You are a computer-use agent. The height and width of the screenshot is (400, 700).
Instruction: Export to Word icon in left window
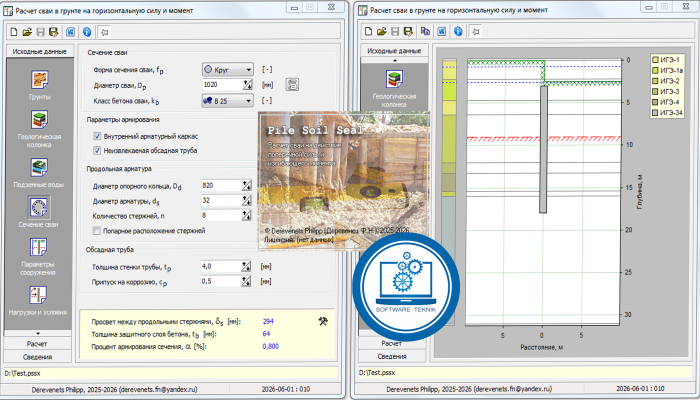(x=71, y=32)
